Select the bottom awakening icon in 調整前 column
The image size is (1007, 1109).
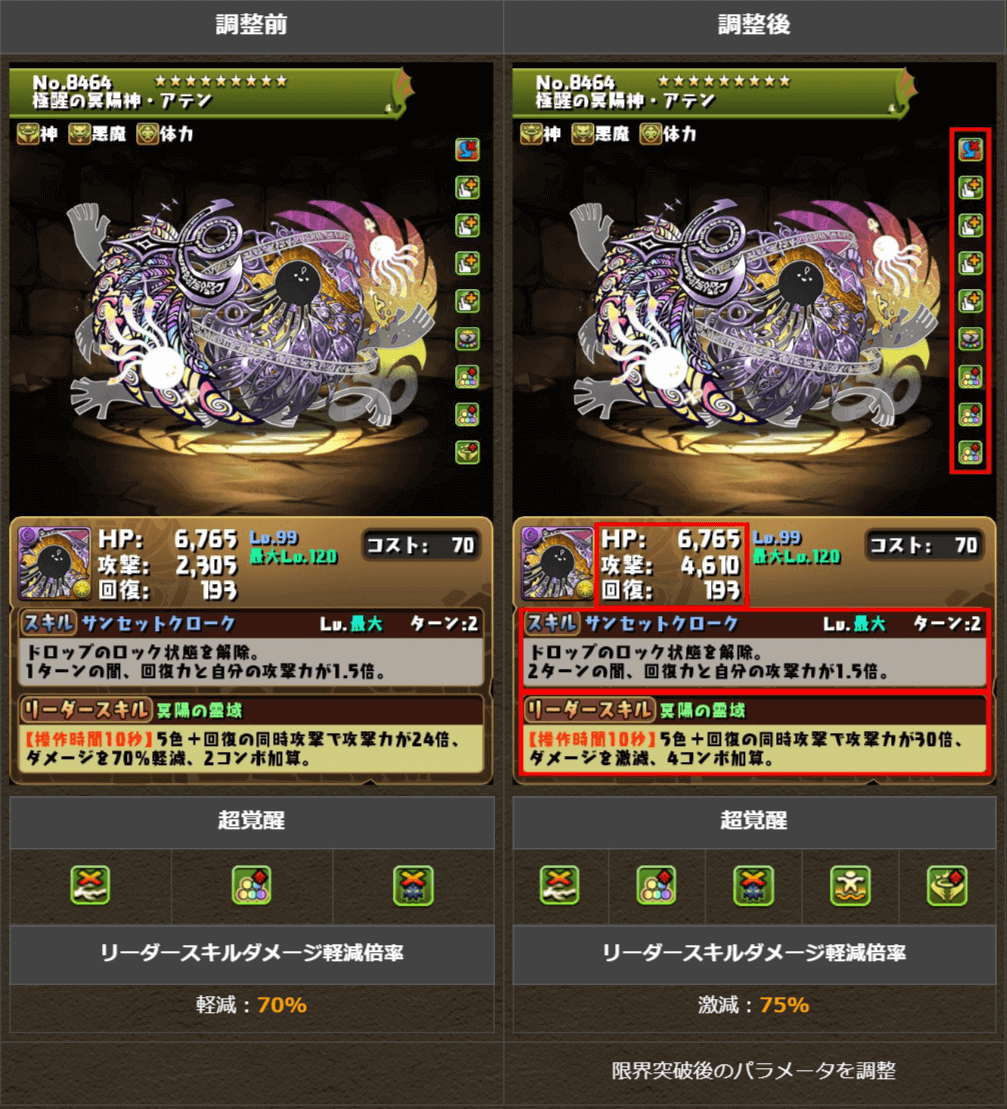[x=467, y=452]
